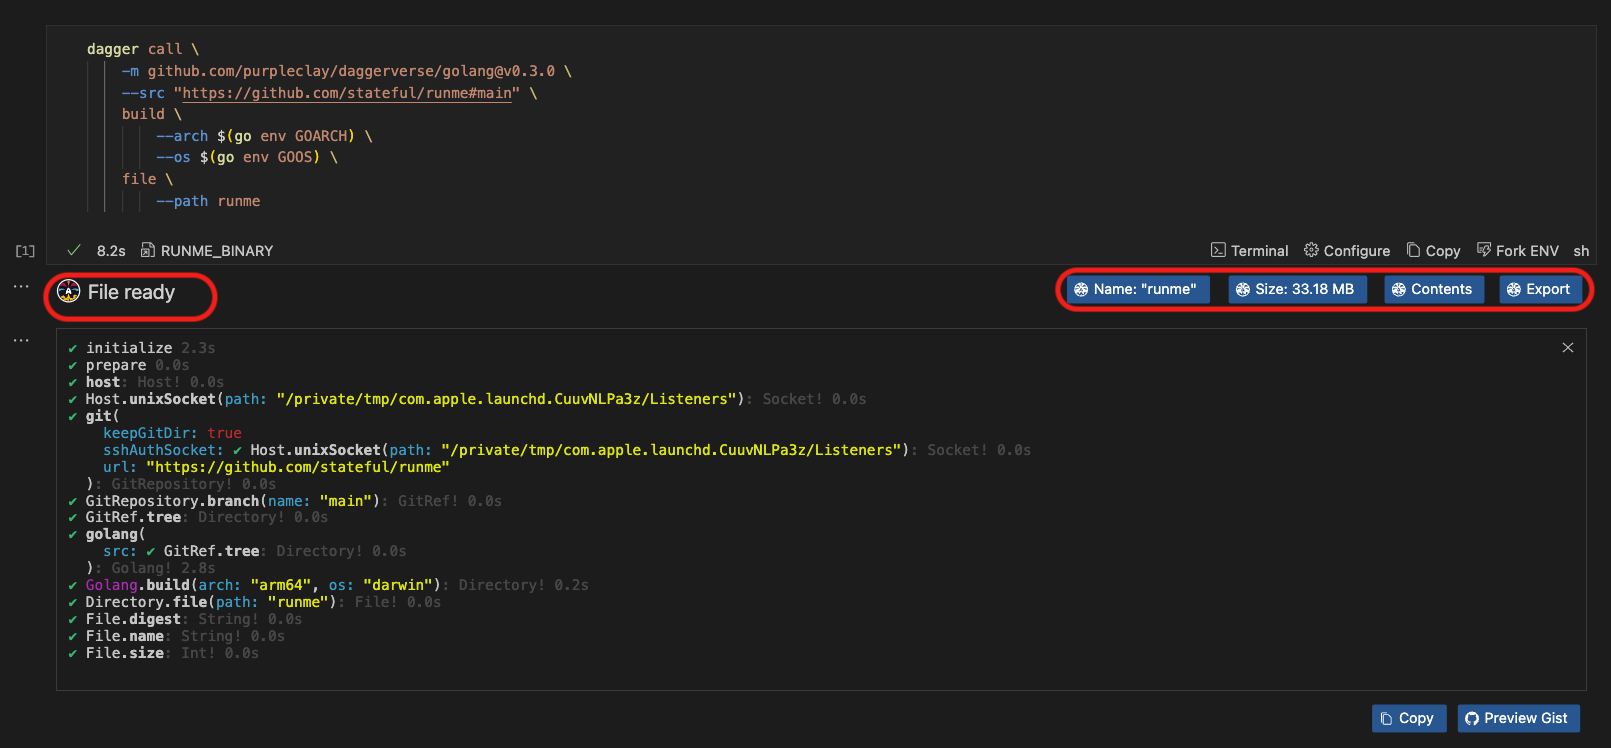The image size is (1611, 748).
Task: Click the initialize log line
Action: coord(141,348)
